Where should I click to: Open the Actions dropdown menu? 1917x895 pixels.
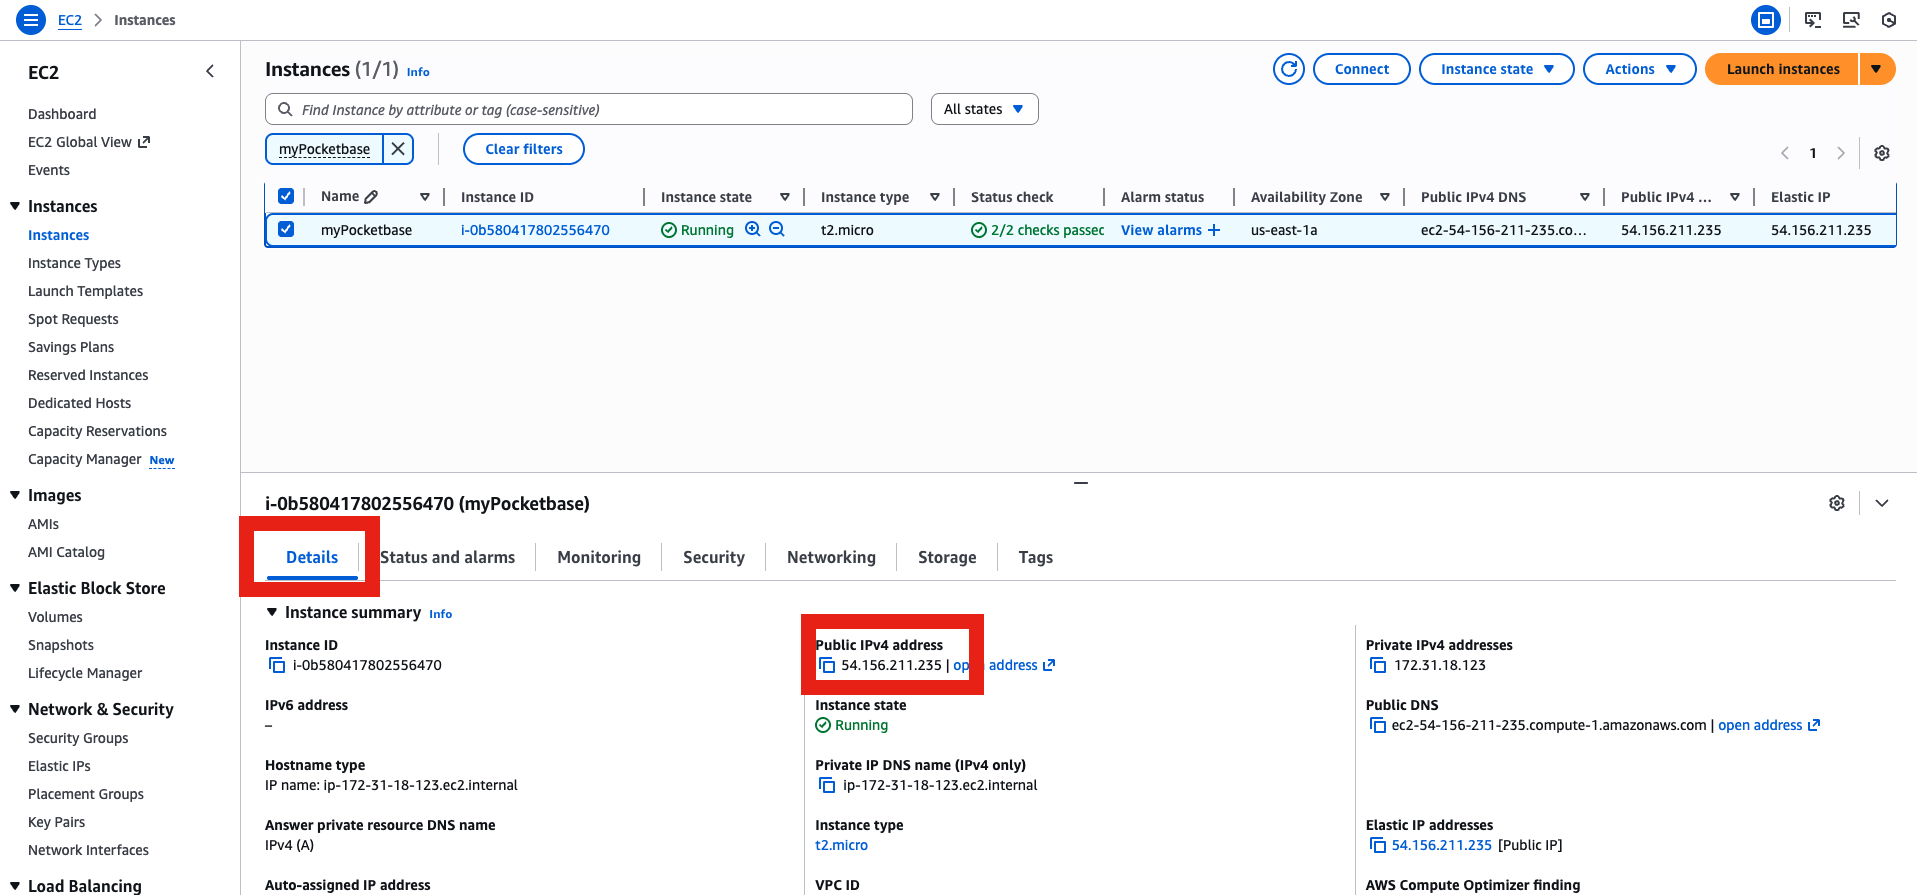coord(1640,69)
